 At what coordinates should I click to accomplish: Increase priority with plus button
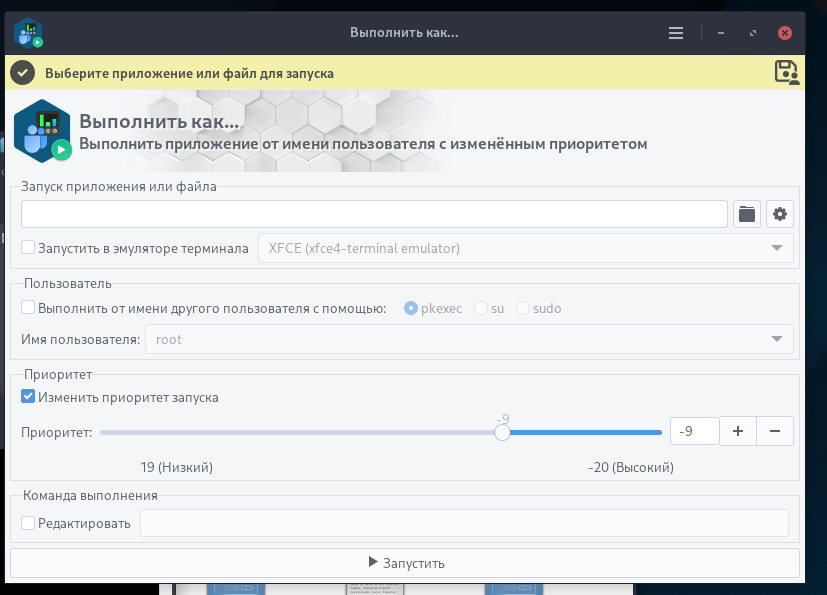tap(738, 431)
